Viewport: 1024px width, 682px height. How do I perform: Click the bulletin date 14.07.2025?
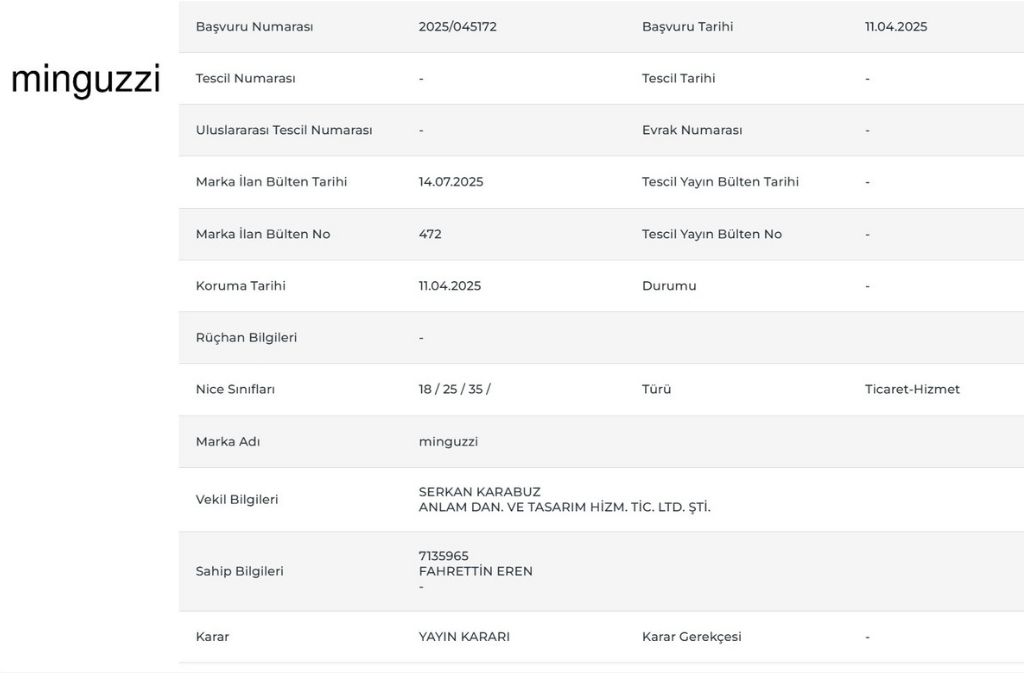pos(450,182)
